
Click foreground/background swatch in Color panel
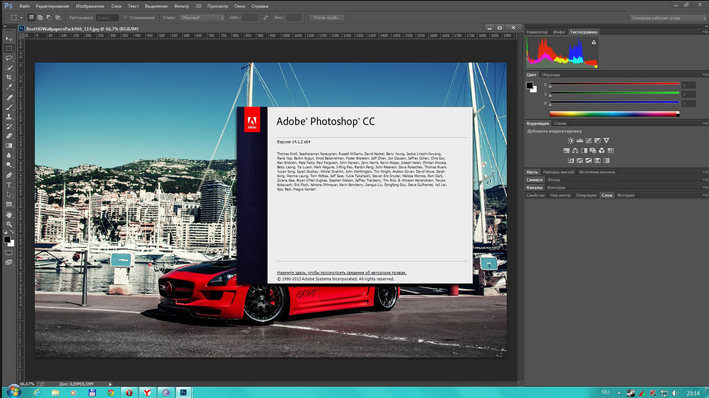click(531, 87)
